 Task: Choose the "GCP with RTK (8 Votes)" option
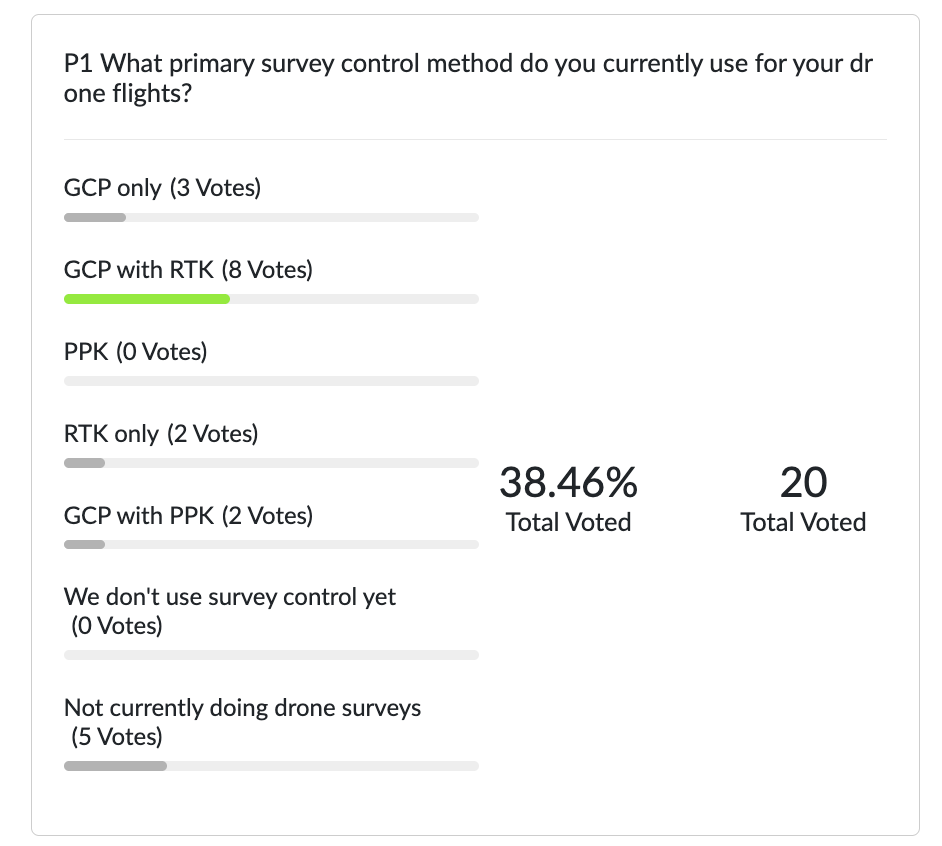[188, 269]
